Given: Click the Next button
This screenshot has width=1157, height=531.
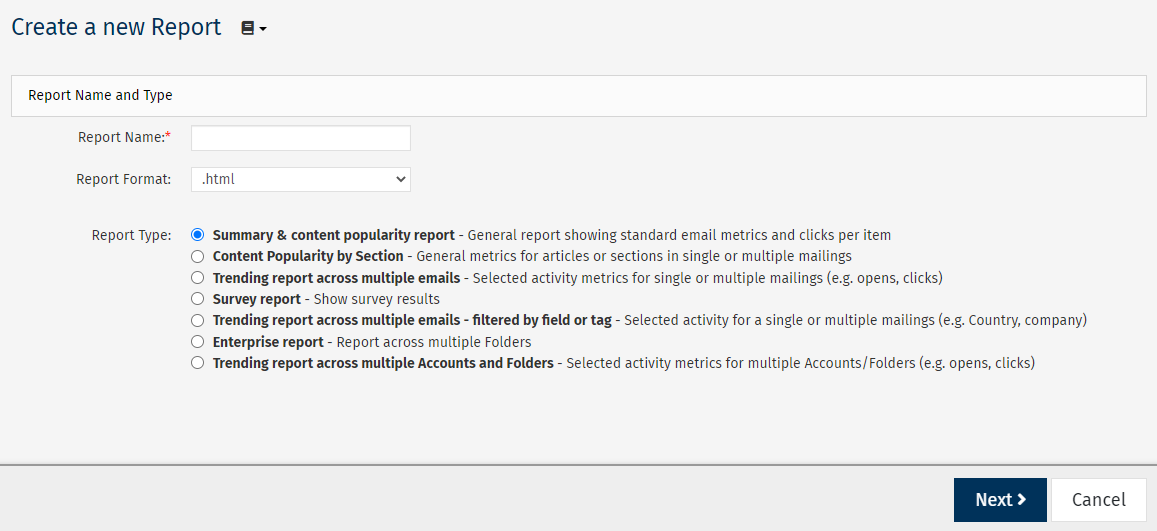Looking at the screenshot, I should pos(1000,500).
